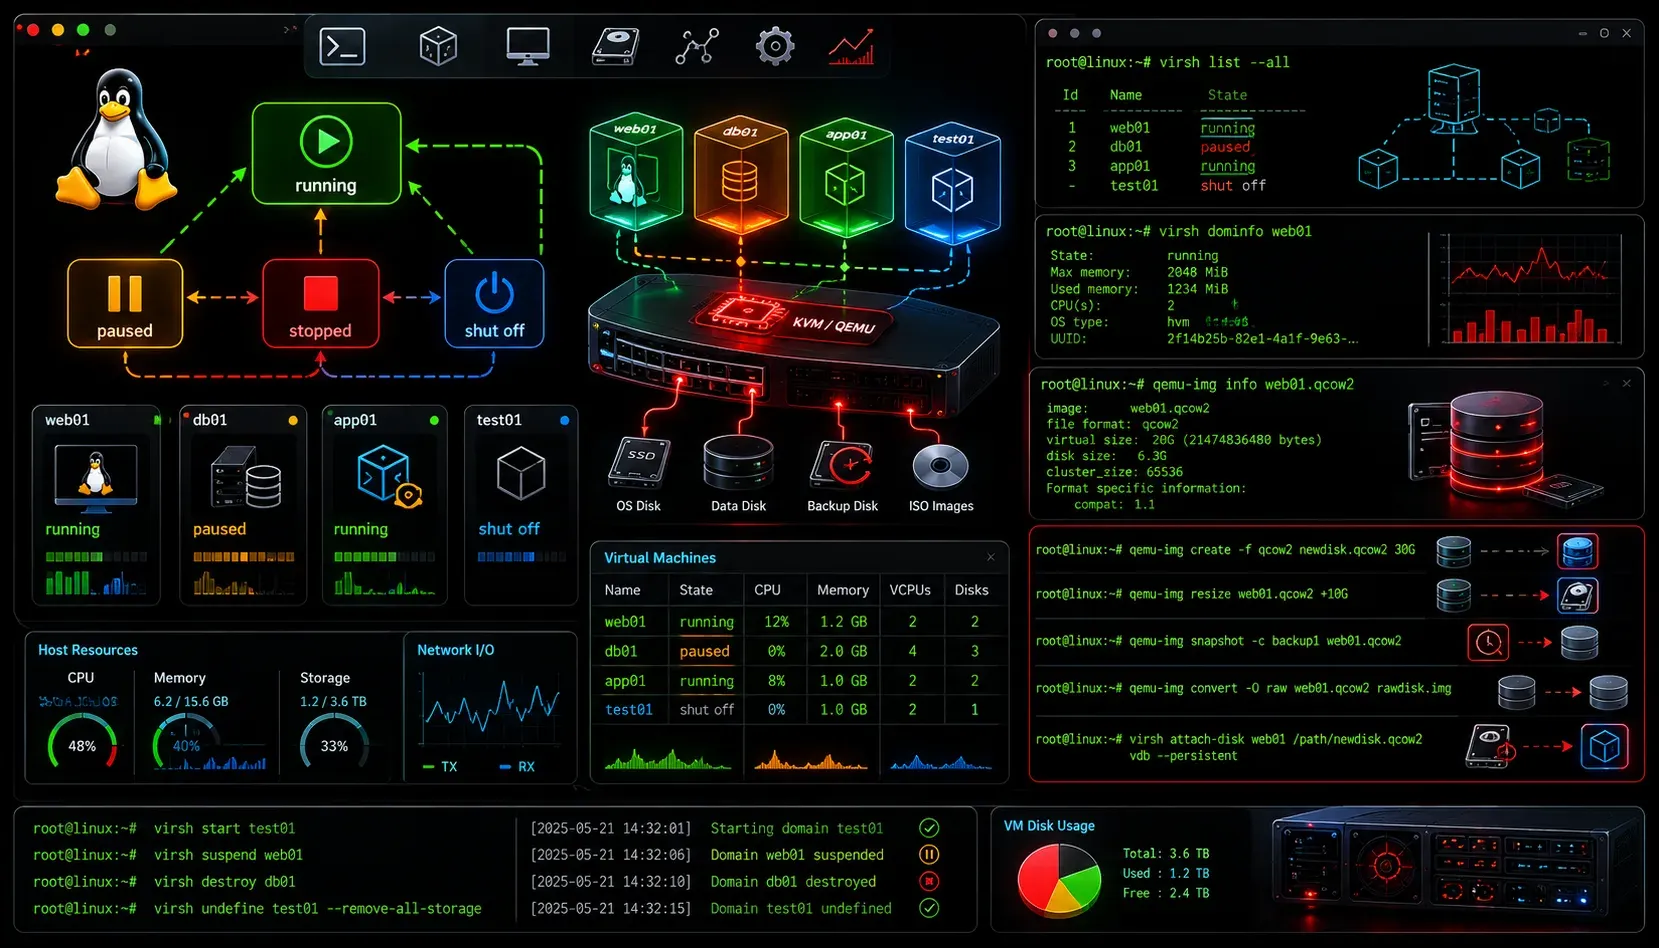
Task: Select the Backup Disk icon
Action: point(842,465)
